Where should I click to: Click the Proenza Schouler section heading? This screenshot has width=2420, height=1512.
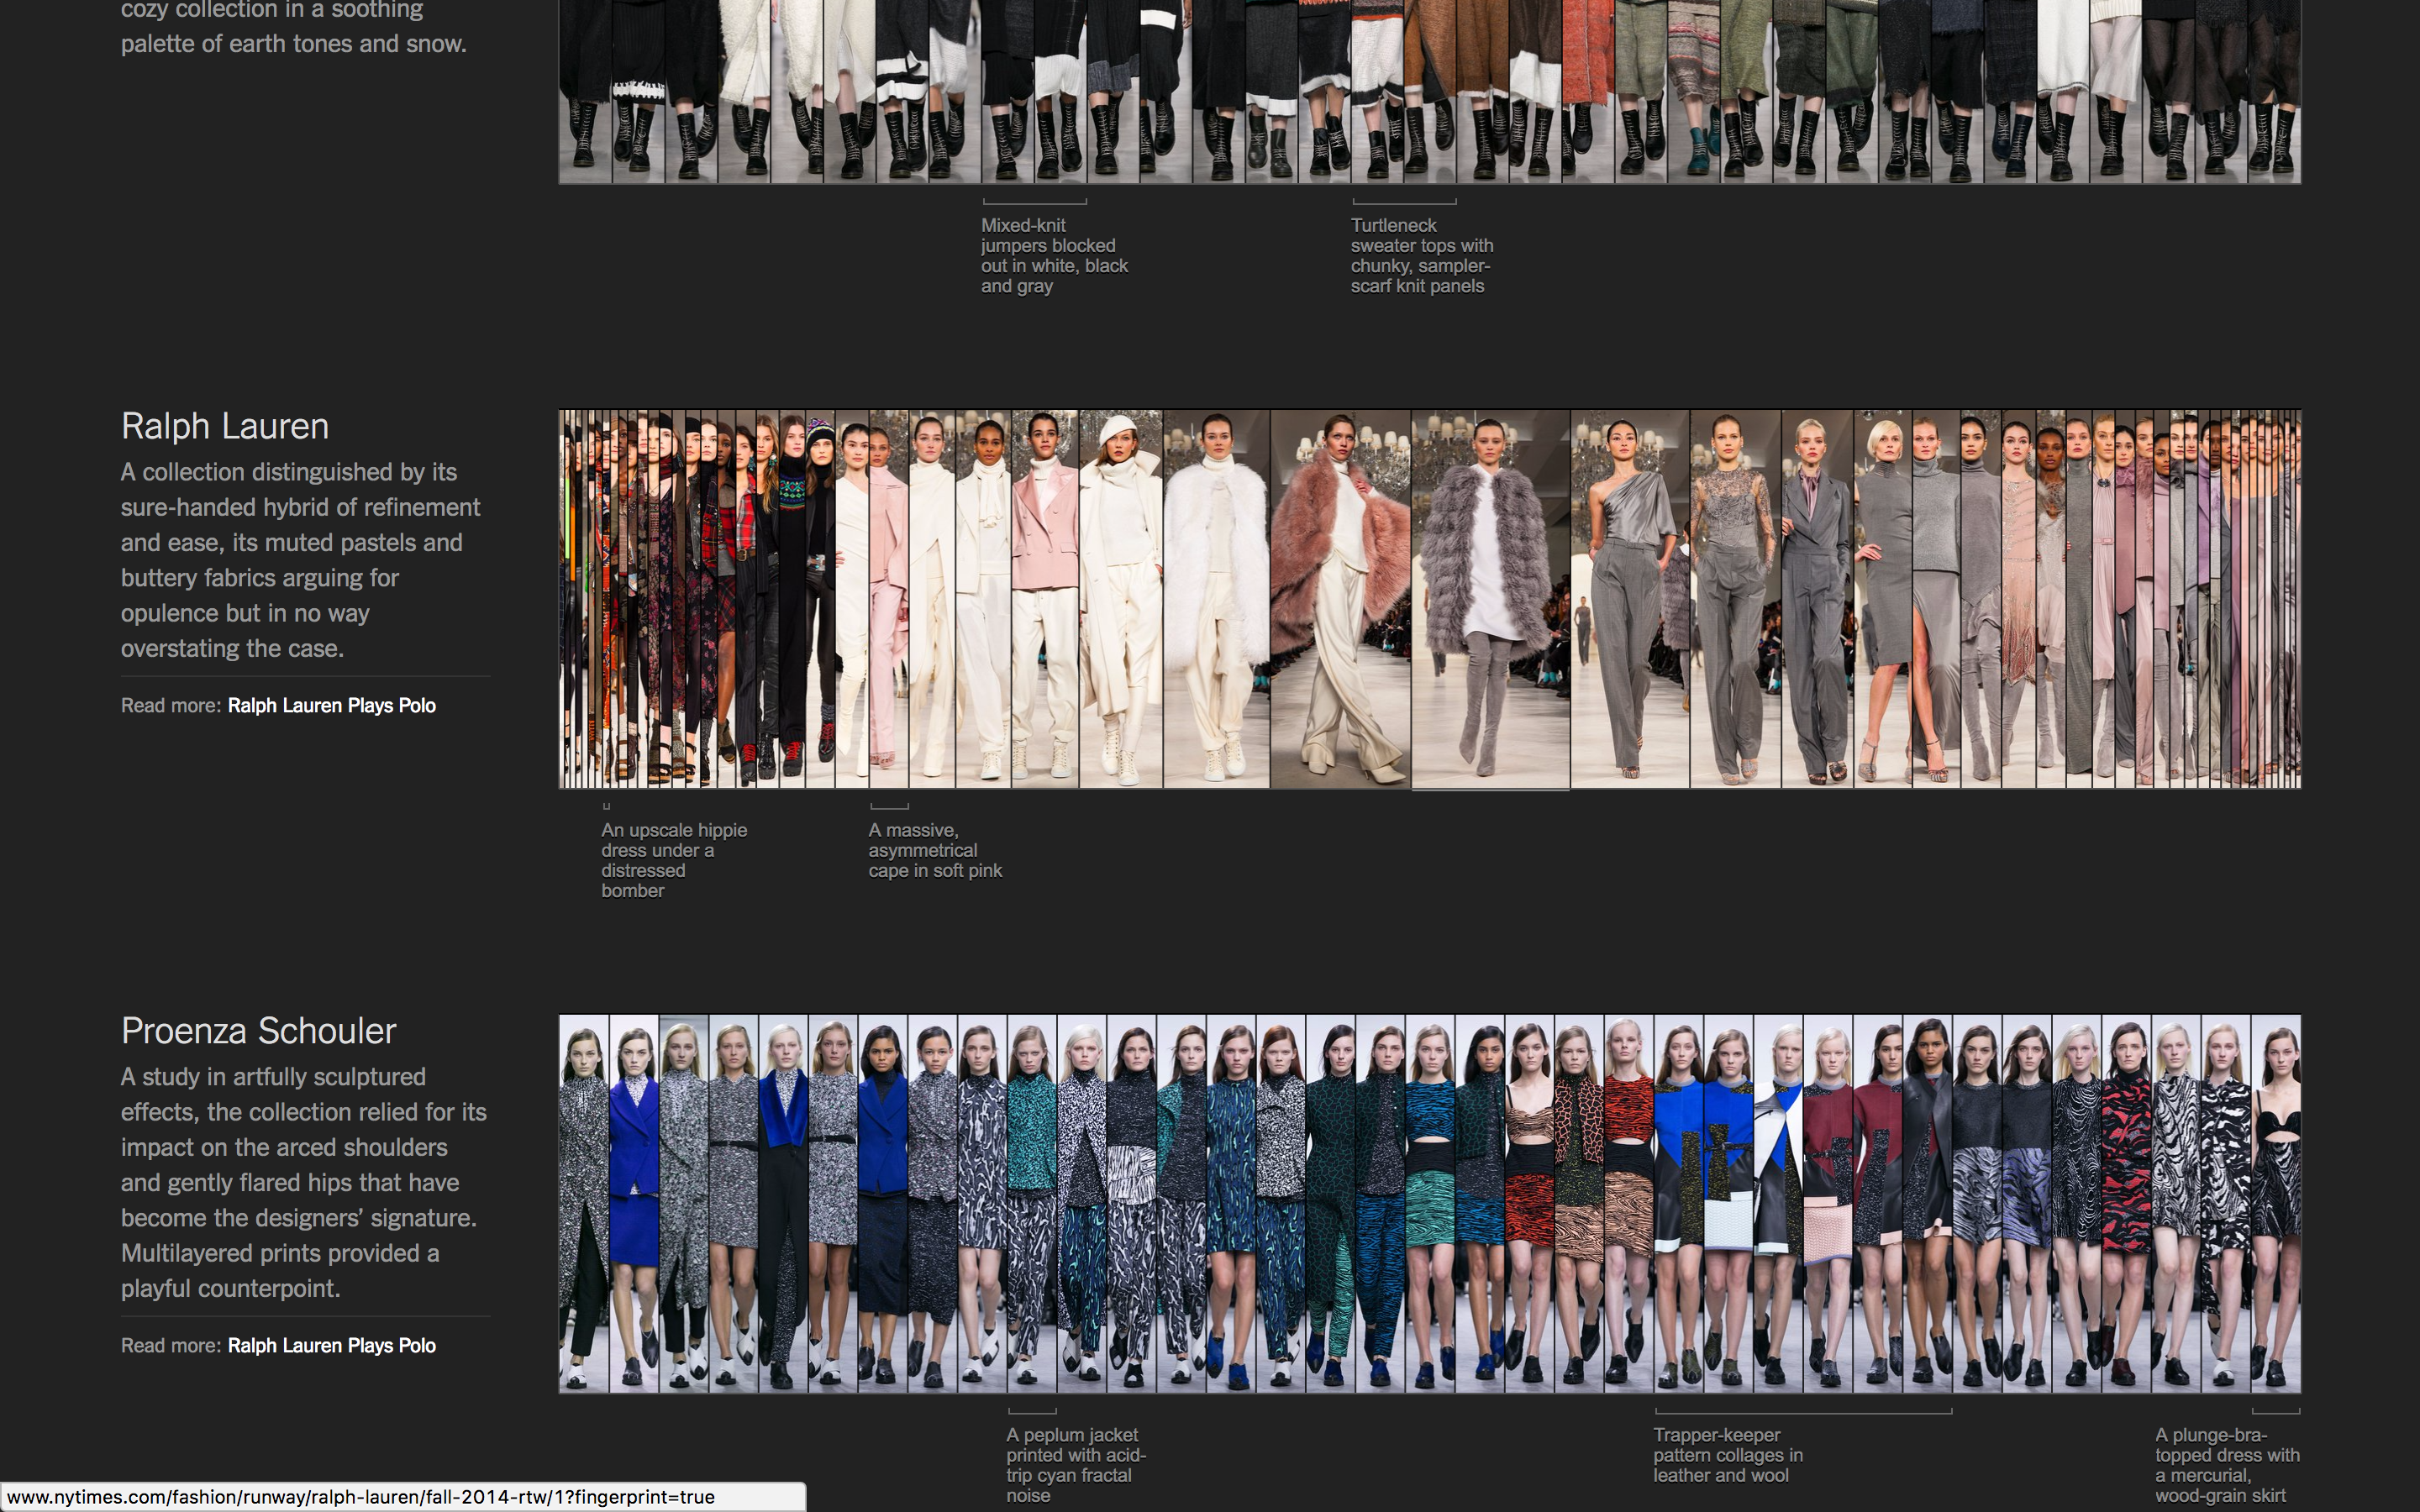[258, 1030]
